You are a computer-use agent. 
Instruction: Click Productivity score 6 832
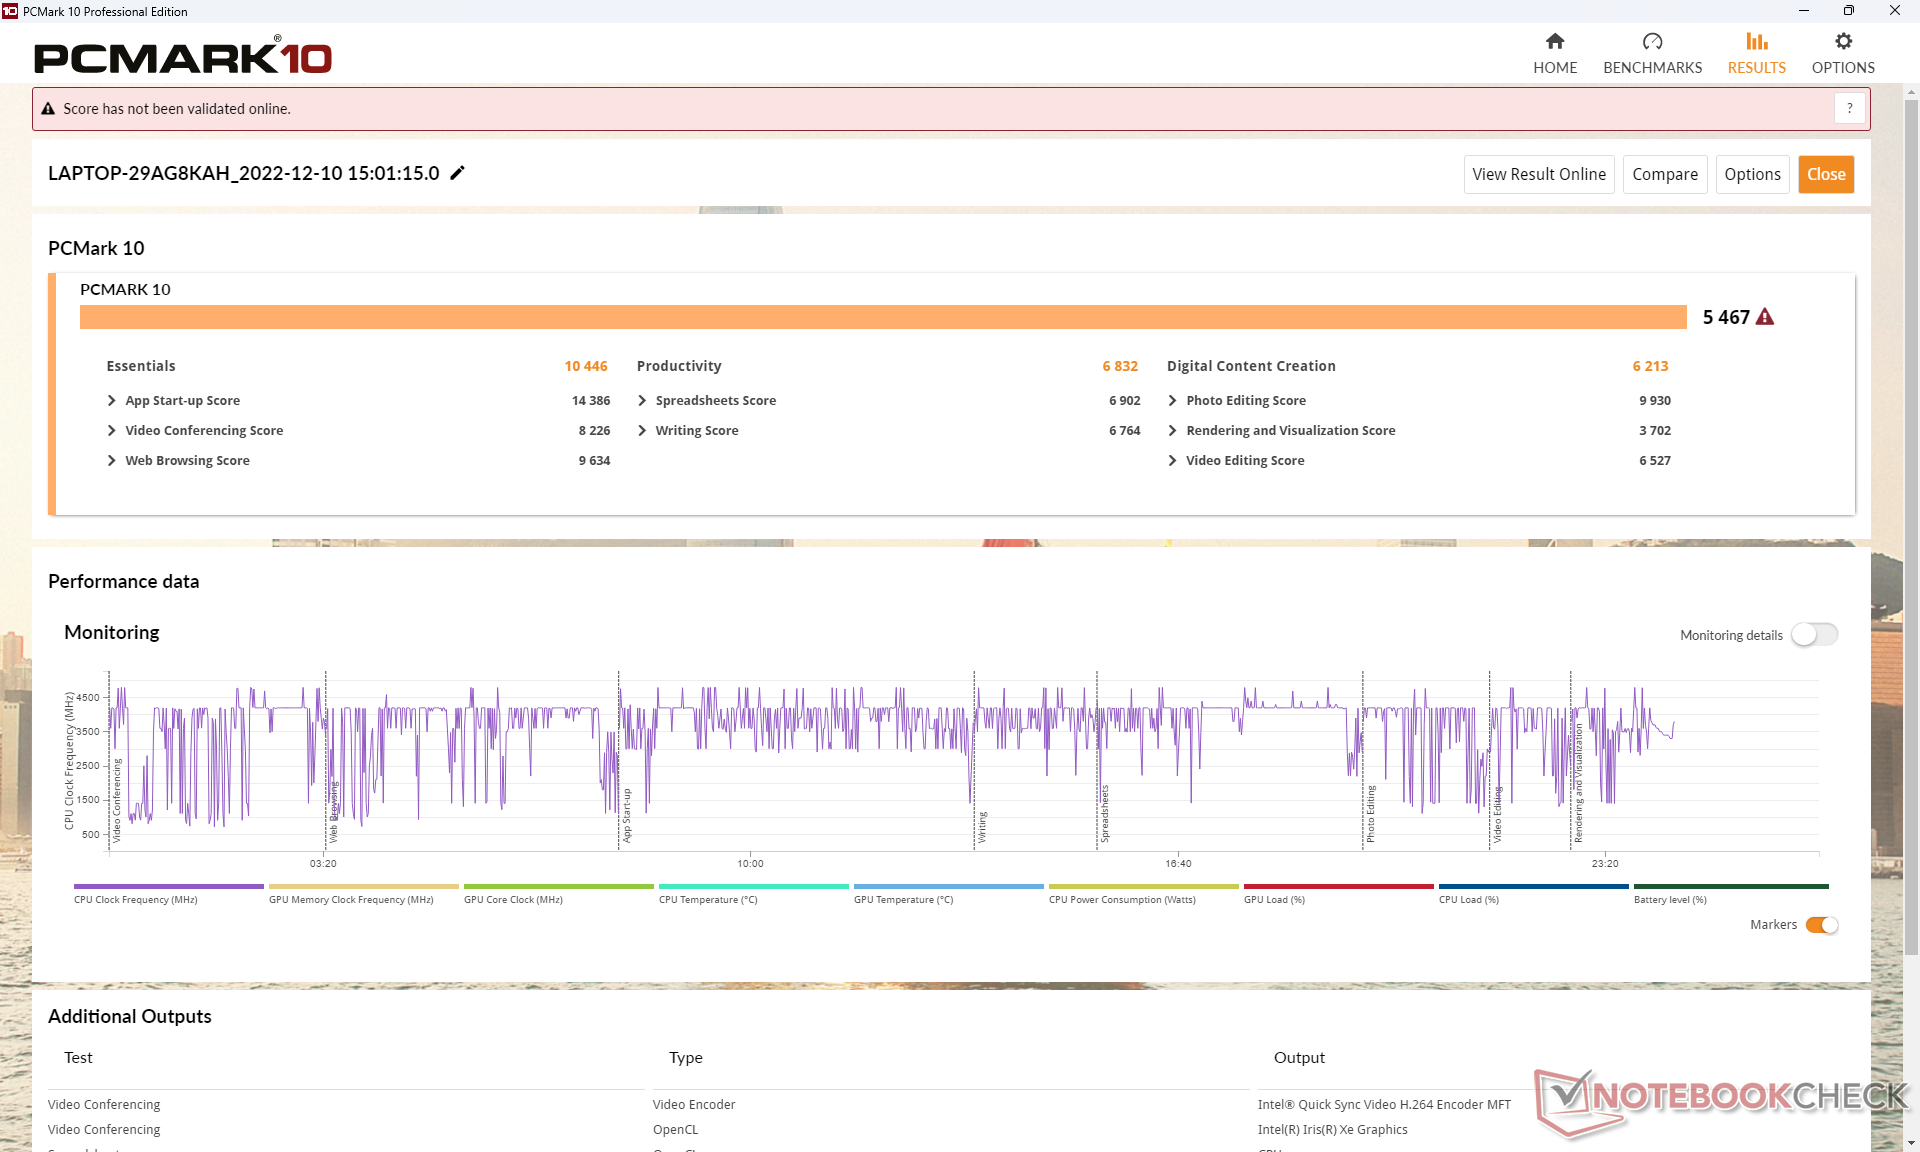[x=1120, y=366]
